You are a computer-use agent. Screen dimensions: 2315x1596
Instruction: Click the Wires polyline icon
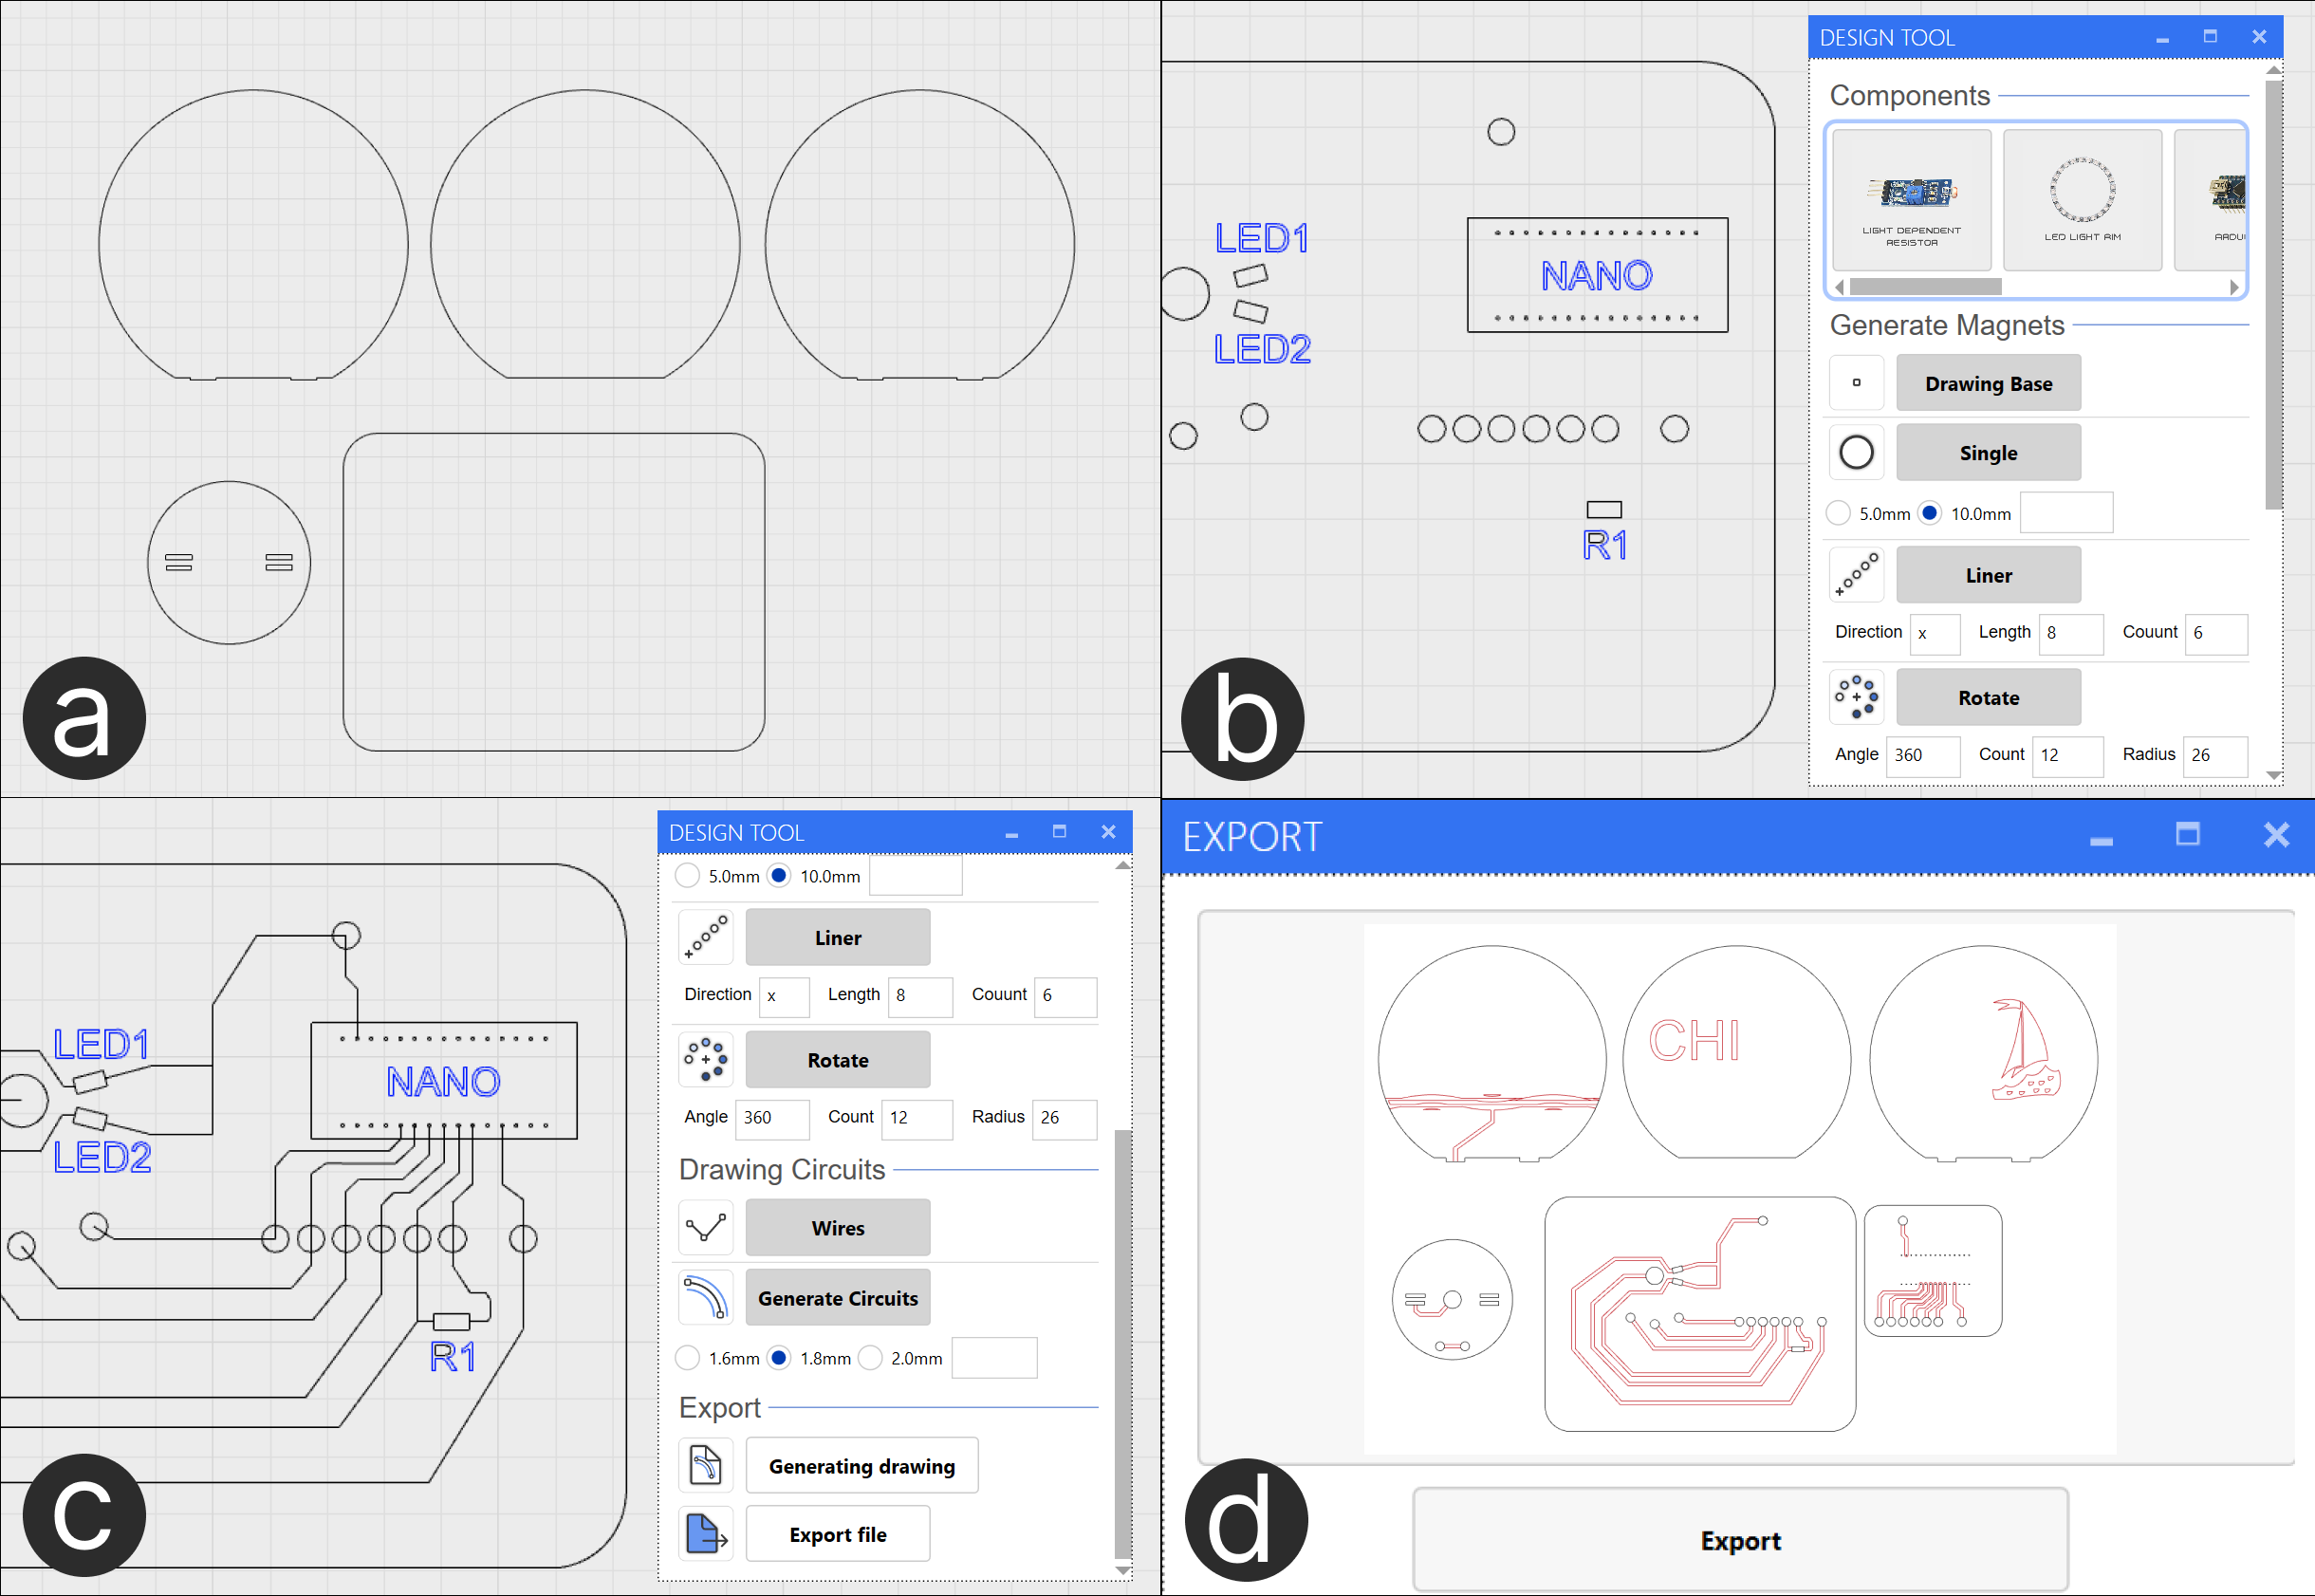click(x=706, y=1228)
